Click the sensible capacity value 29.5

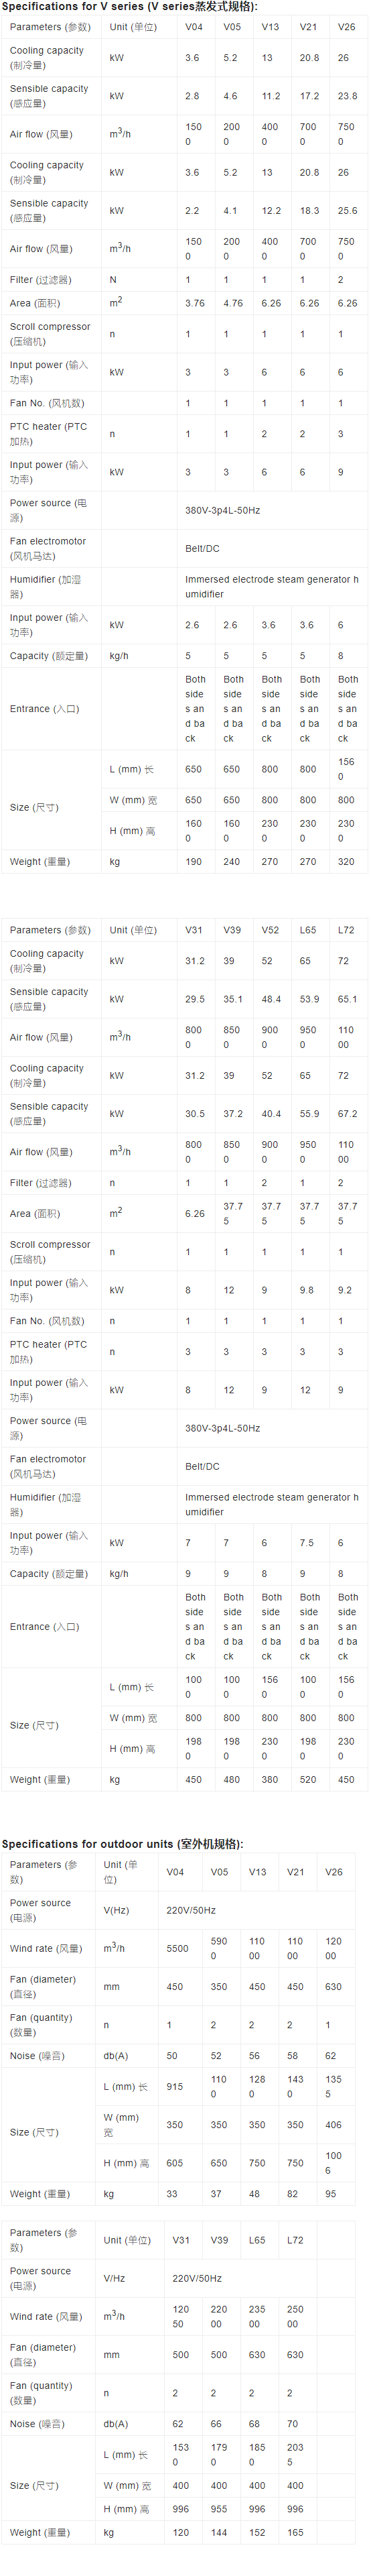pos(195,999)
